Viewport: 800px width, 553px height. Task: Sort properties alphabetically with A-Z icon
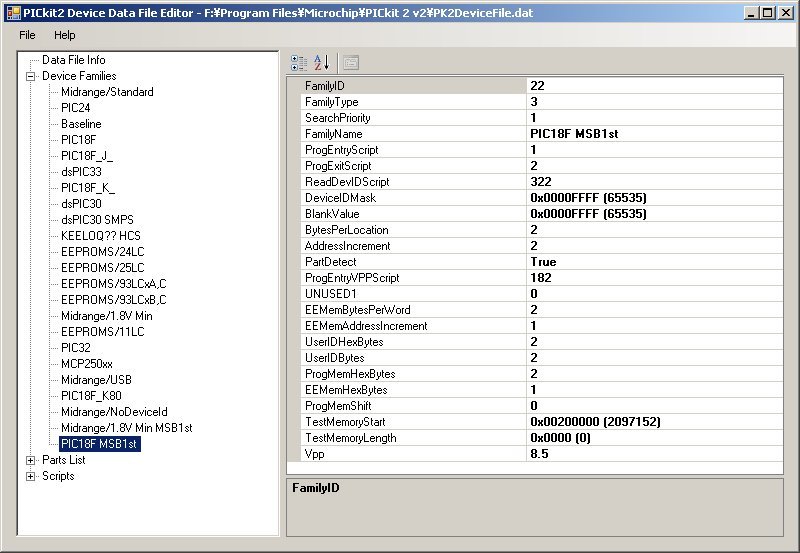click(x=322, y=63)
